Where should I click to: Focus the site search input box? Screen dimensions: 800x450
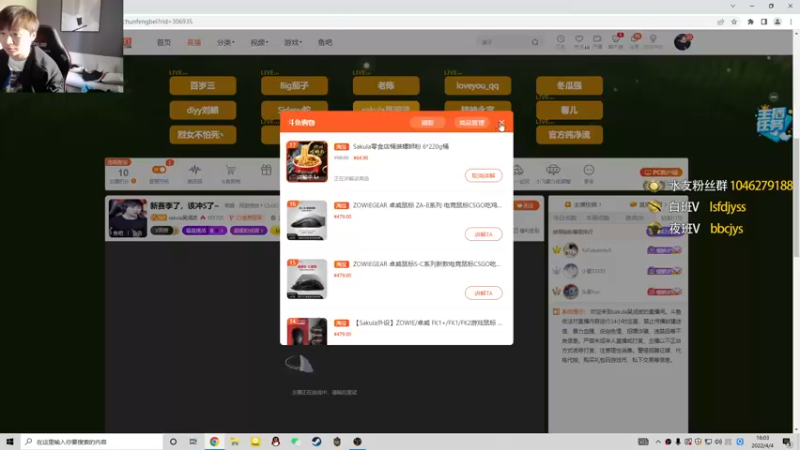tap(503, 42)
